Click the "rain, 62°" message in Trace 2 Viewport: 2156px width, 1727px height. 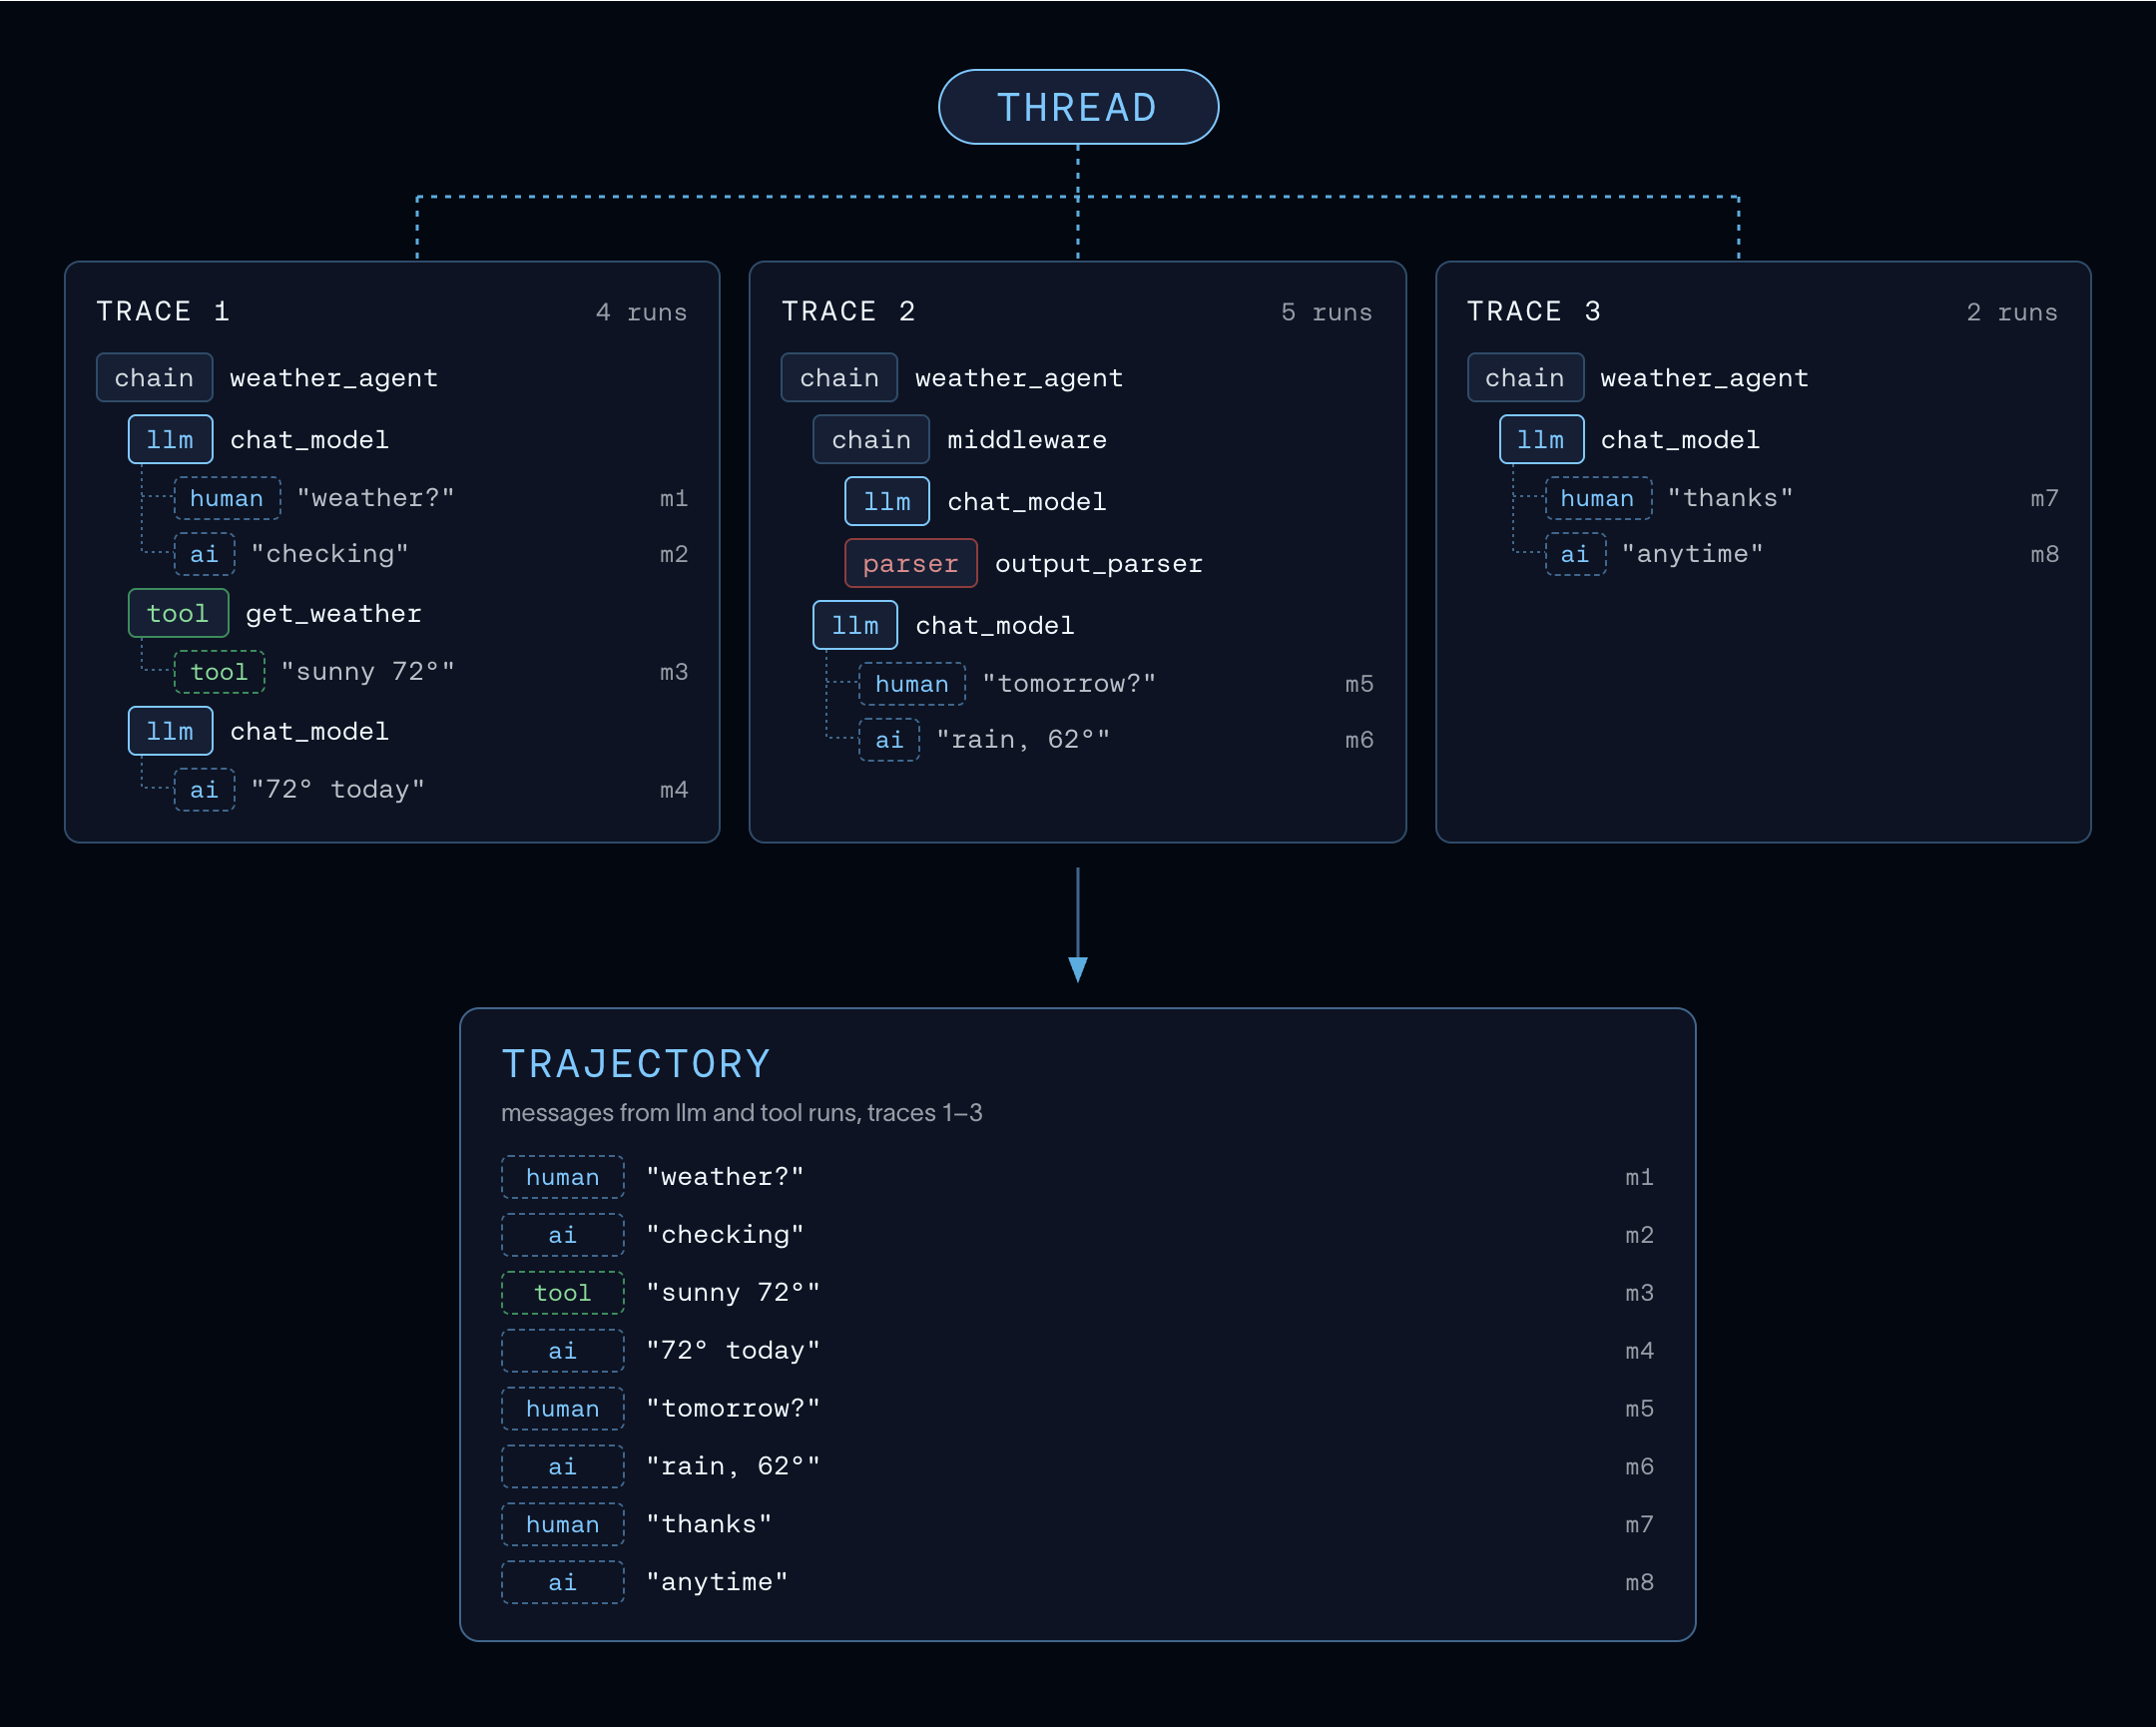click(1023, 739)
